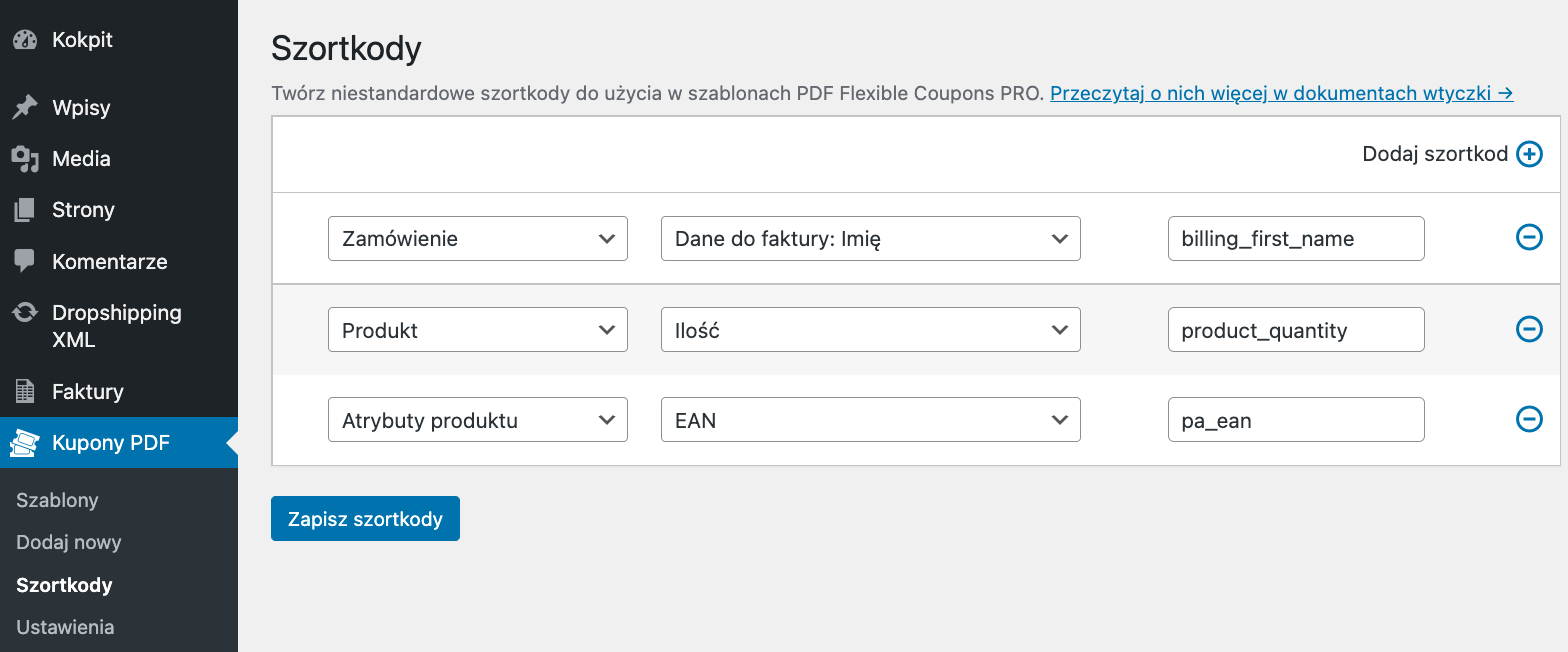Expand the EAN attribute dropdown

[x=870, y=421]
